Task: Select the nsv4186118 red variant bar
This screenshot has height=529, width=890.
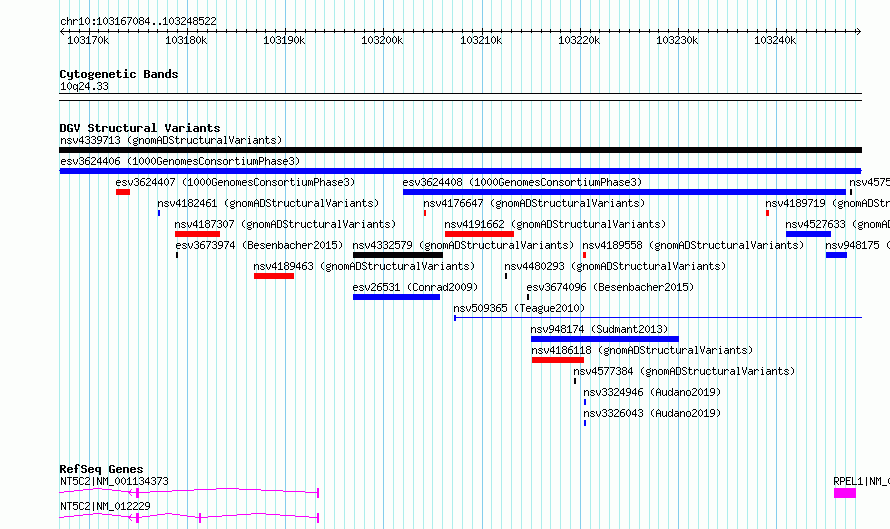Action: (x=558, y=360)
